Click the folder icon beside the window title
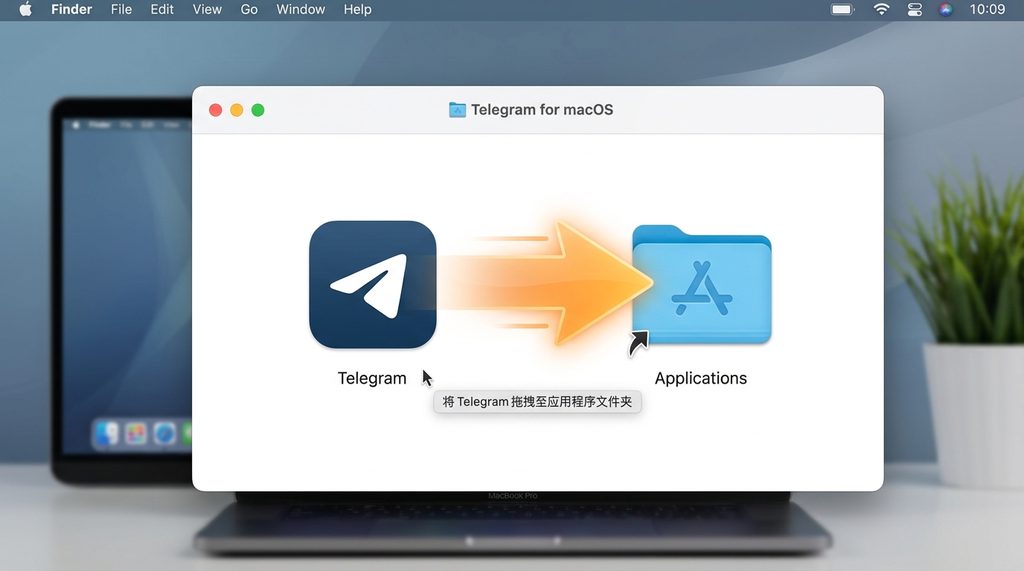1024x571 pixels. click(x=457, y=110)
